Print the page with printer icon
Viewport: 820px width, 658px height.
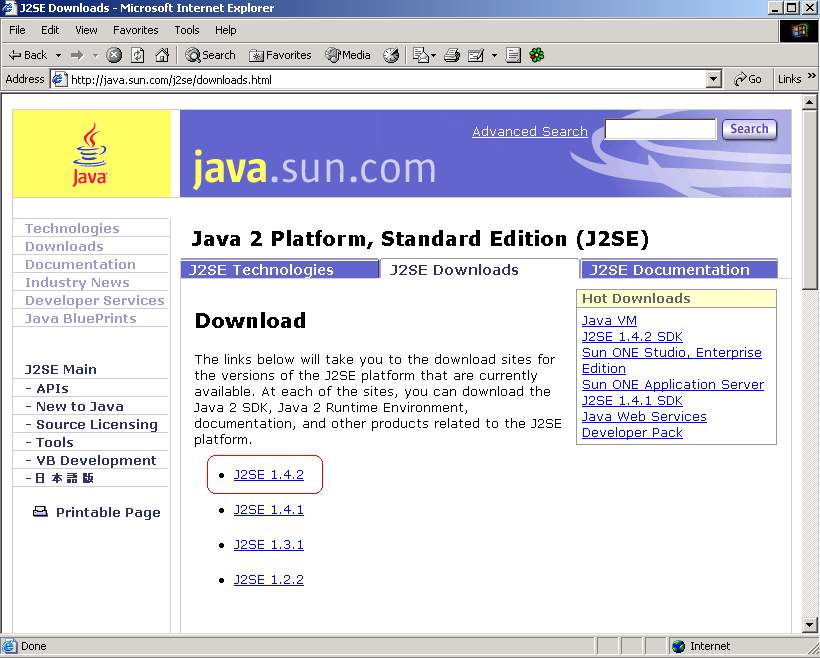[x=451, y=55]
